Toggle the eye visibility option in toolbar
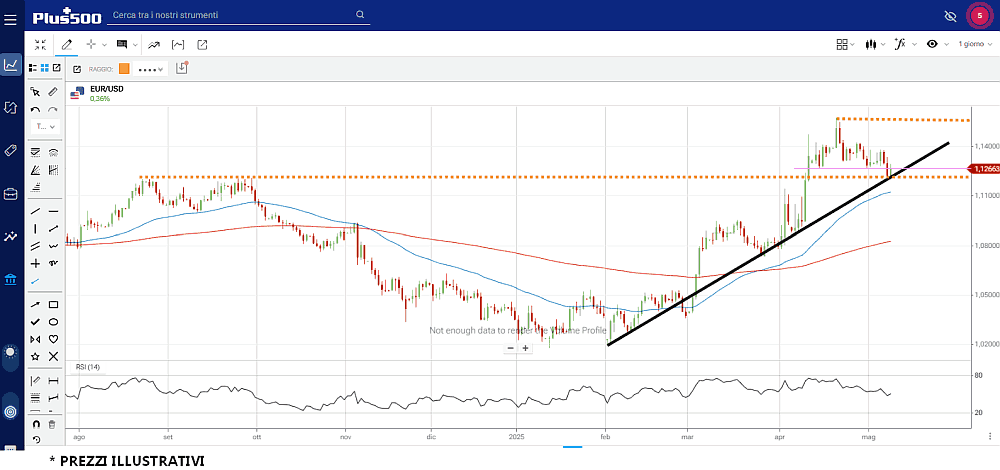 tap(932, 44)
